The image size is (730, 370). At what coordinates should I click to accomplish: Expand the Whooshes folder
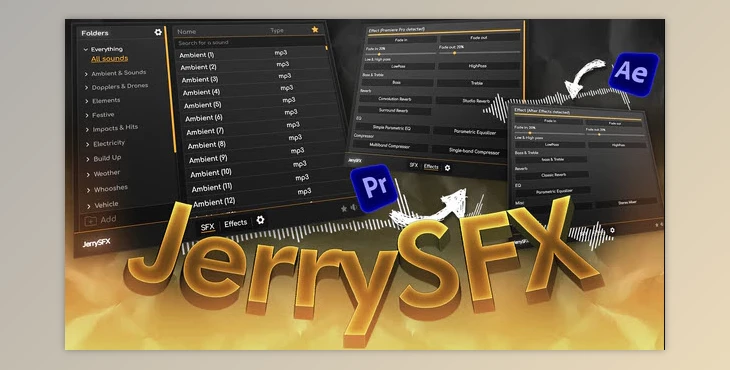[88, 190]
